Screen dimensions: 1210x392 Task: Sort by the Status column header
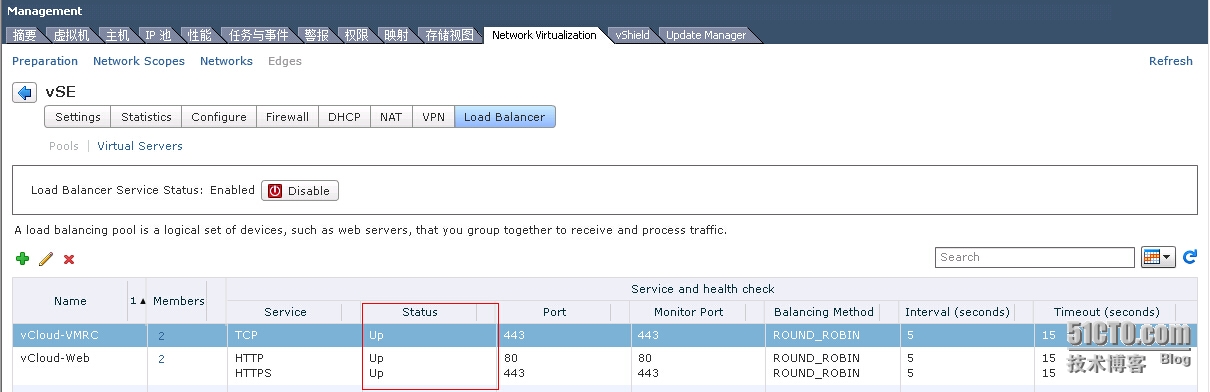pos(420,312)
